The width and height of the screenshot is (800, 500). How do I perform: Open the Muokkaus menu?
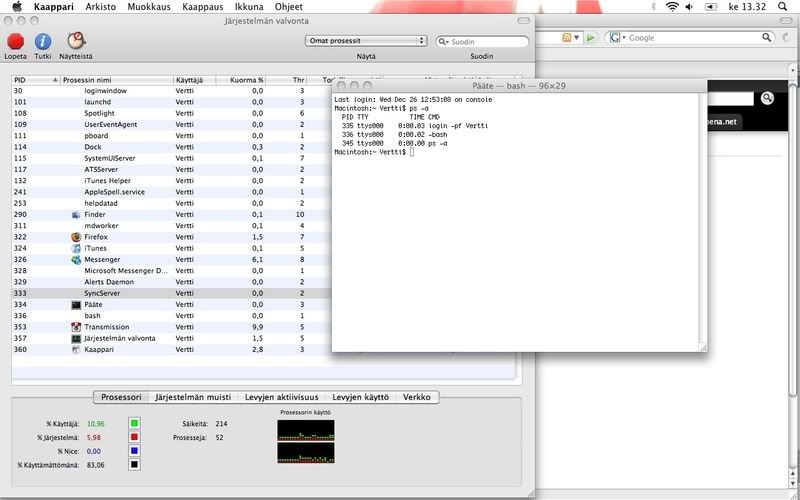coord(149,7)
